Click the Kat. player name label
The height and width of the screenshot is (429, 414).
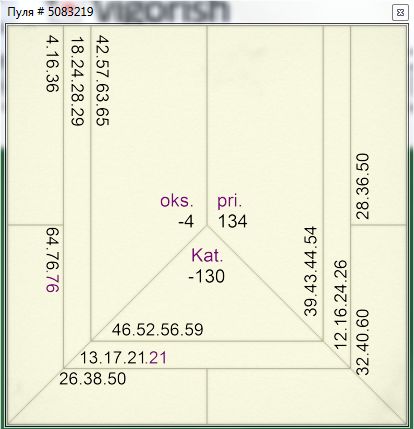[x=207, y=256]
